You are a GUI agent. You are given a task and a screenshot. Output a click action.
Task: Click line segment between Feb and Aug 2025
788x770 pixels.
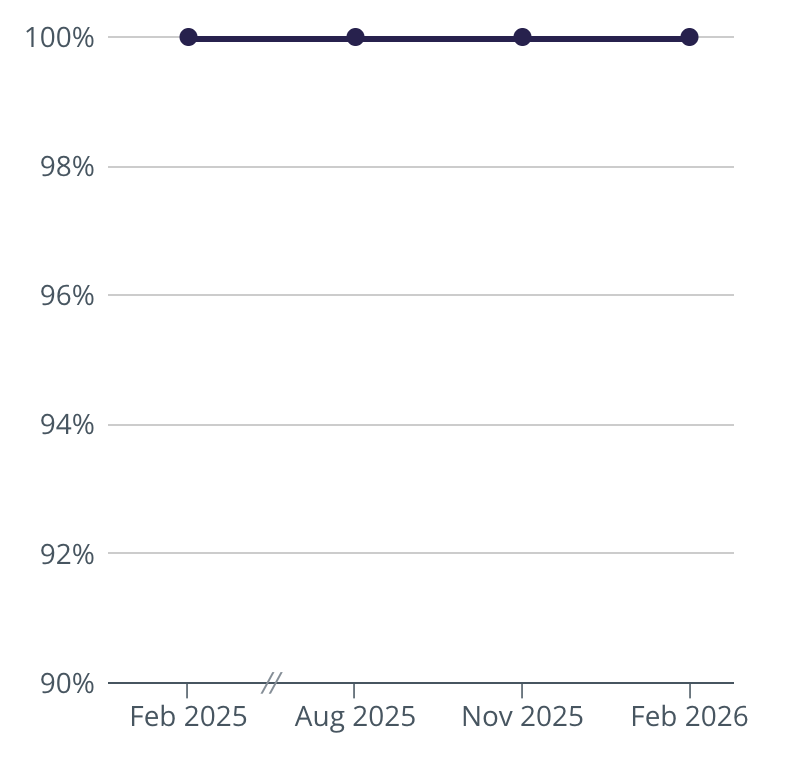(271, 37)
